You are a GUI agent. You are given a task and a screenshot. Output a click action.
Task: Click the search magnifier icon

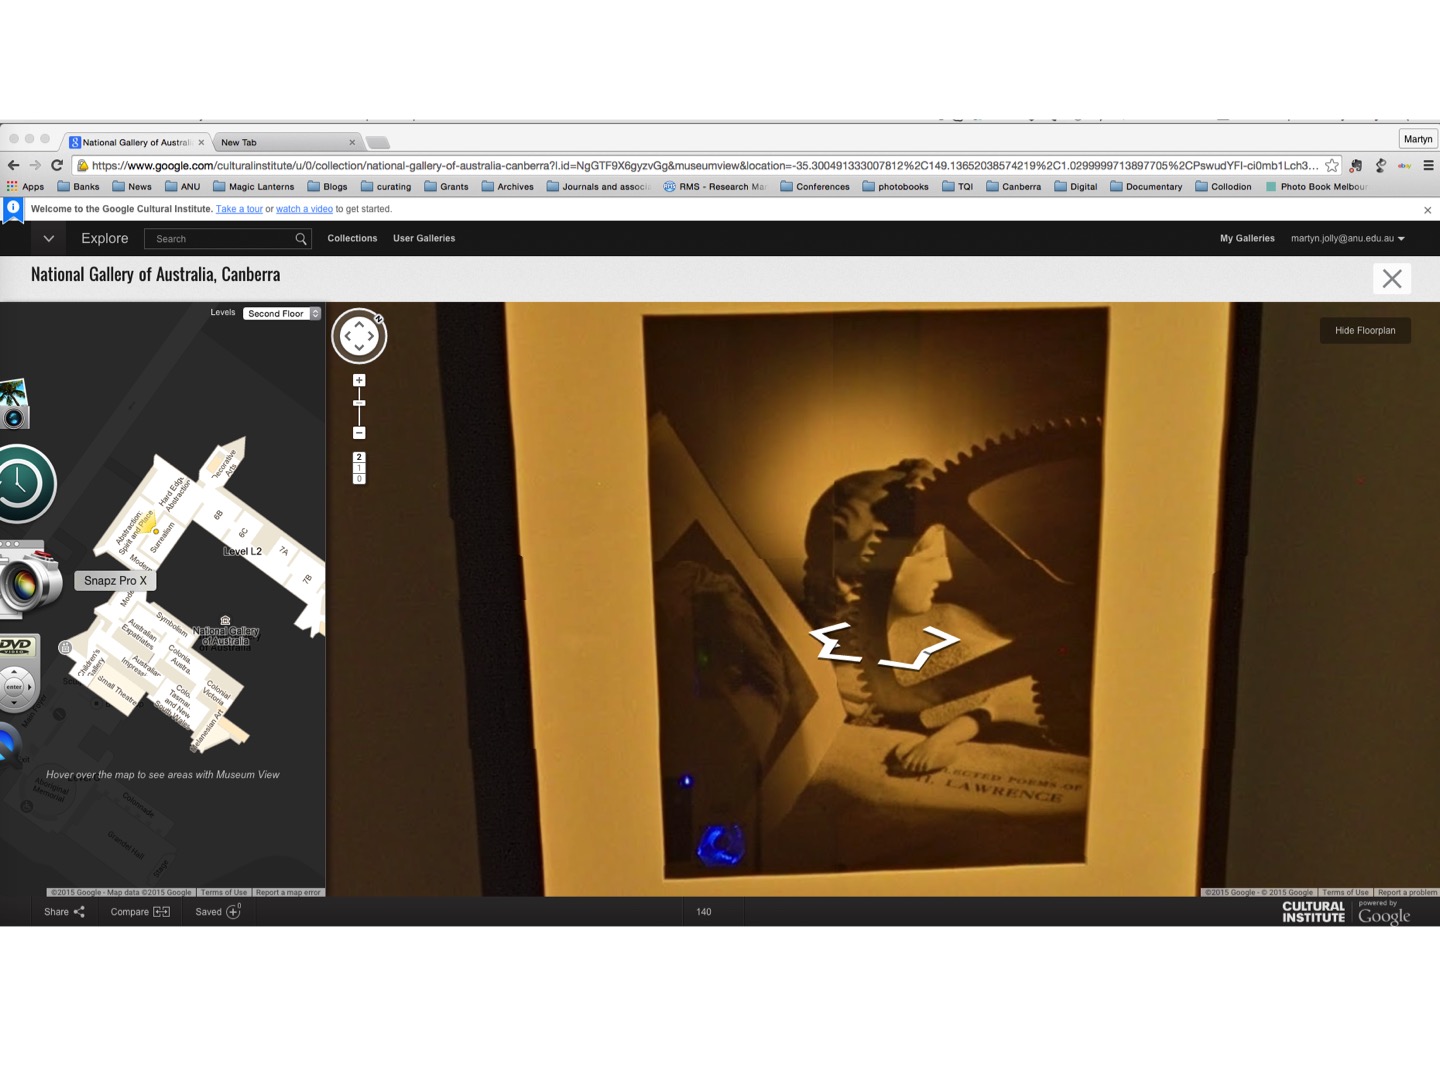[300, 239]
